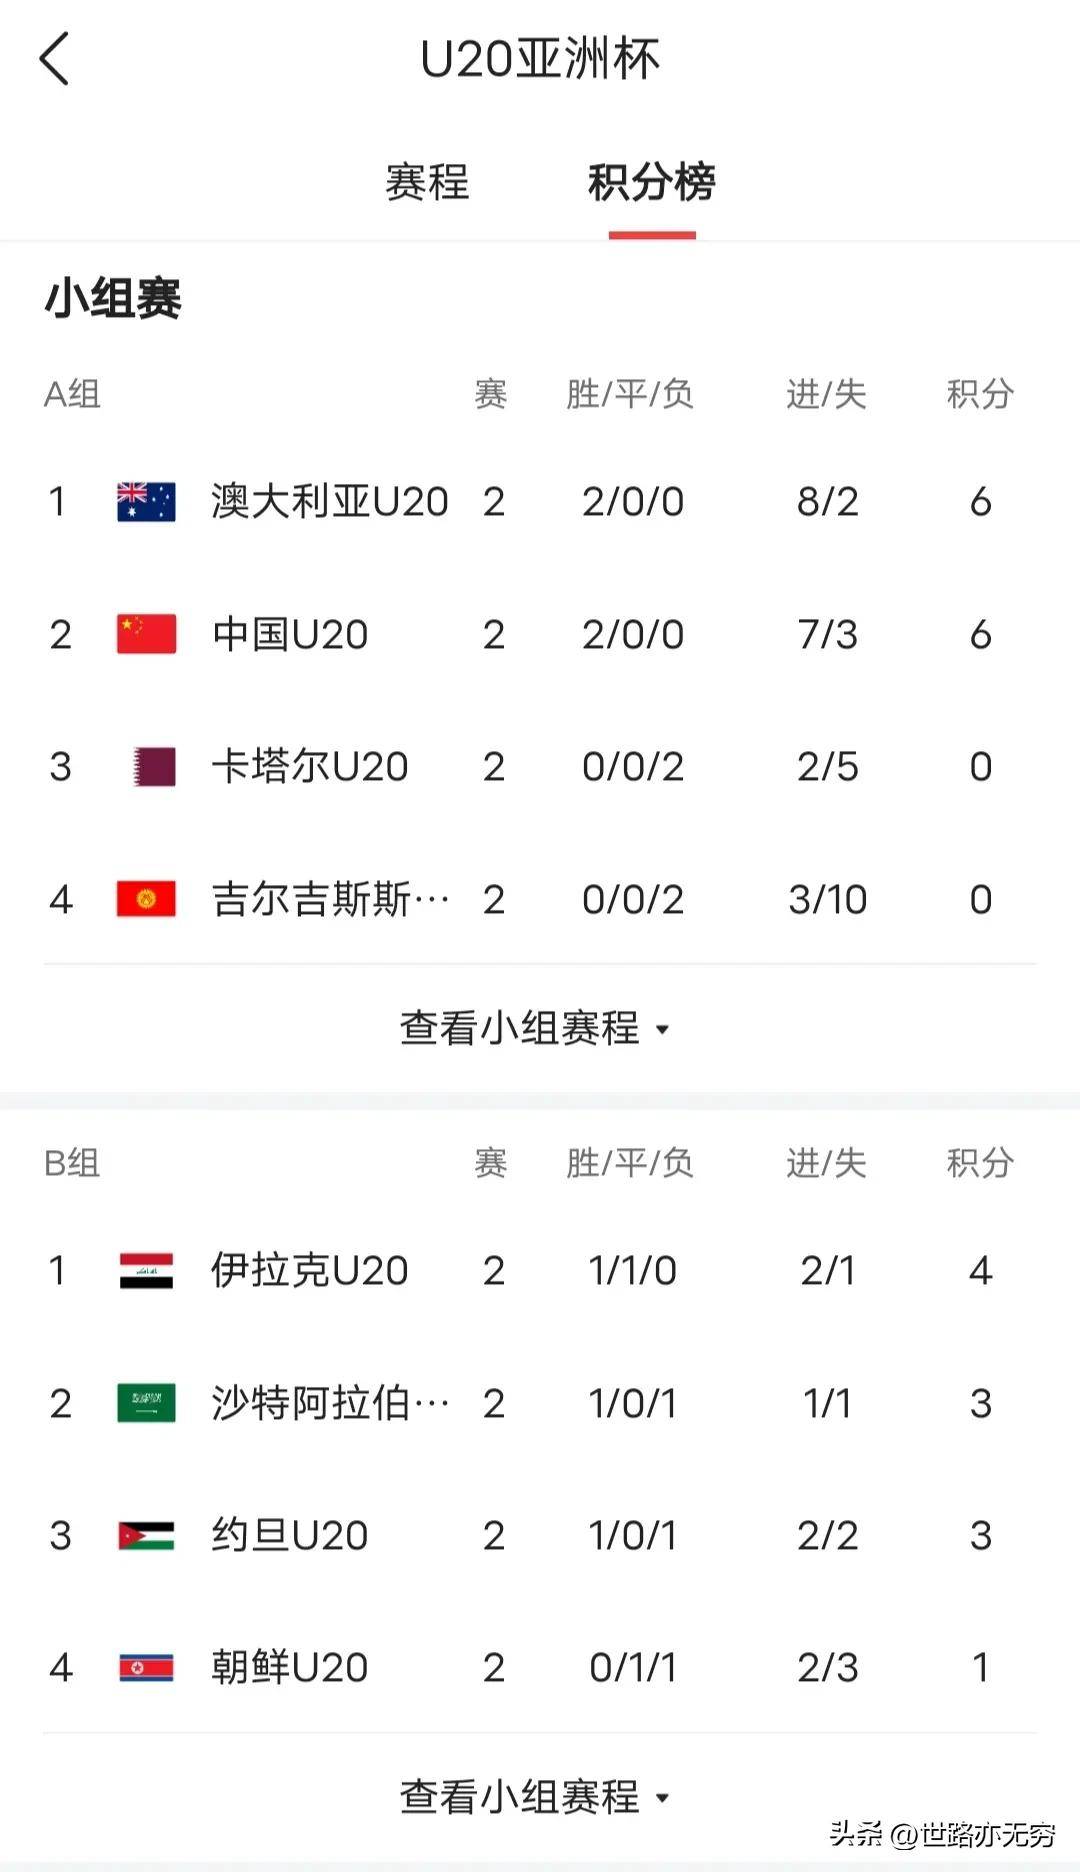
Task: Tap the North Korea flag icon
Action: [146, 1667]
